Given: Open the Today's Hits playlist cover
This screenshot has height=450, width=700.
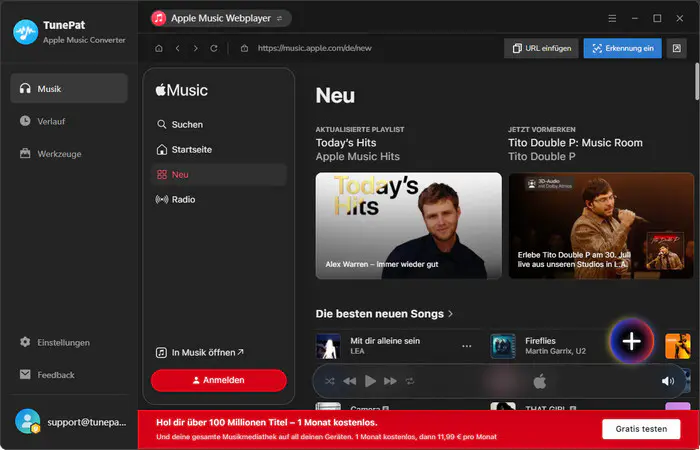Looking at the screenshot, I should click(408, 225).
